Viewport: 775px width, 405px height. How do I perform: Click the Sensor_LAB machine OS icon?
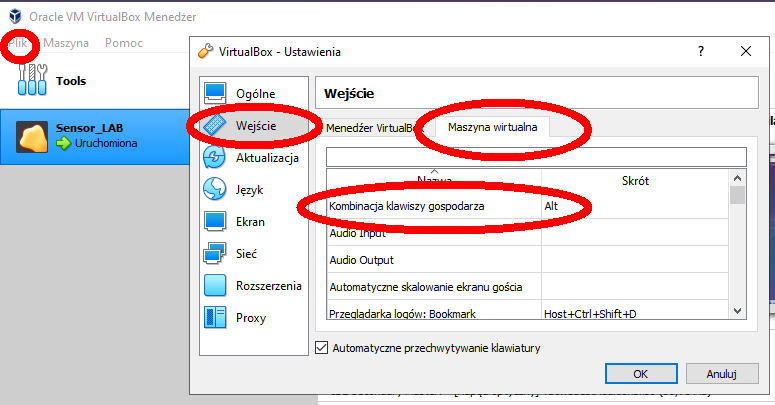click(32, 137)
